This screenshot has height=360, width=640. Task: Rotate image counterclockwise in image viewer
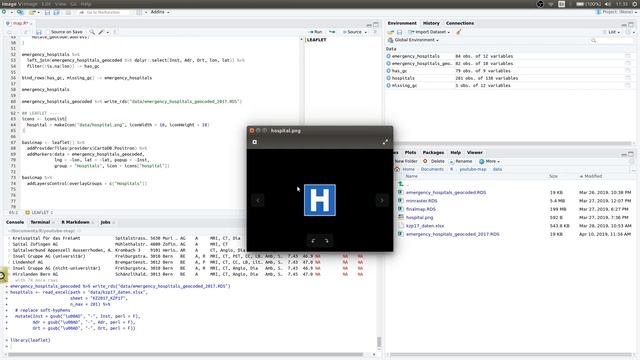point(313,241)
